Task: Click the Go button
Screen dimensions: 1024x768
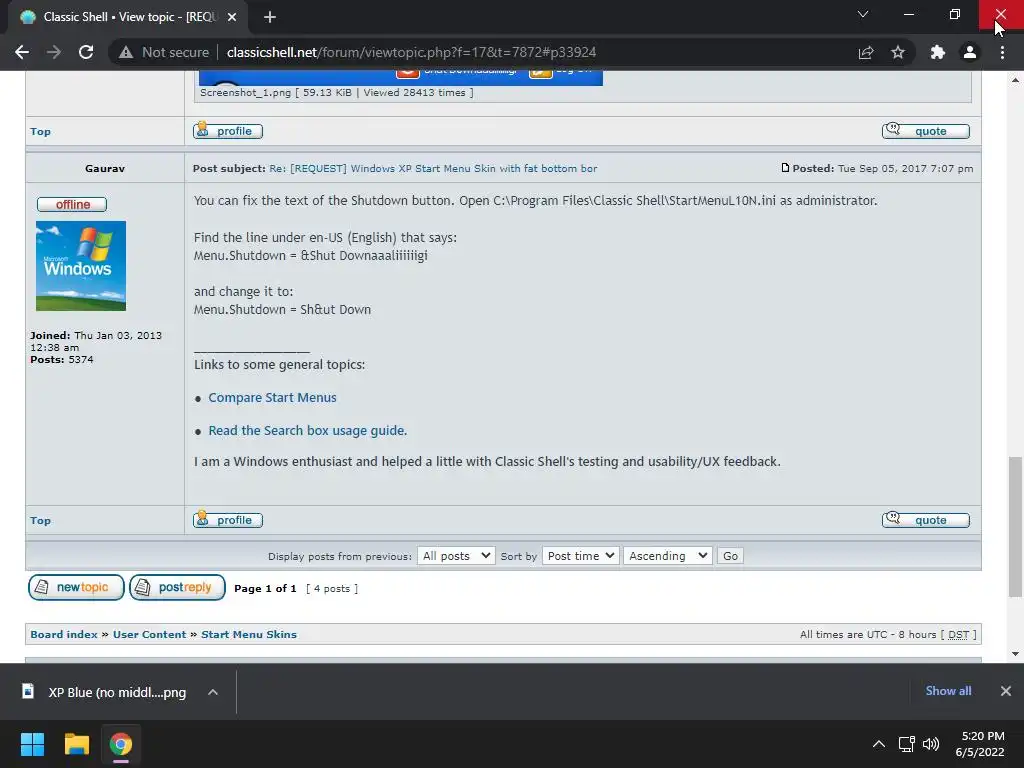Action: point(730,556)
